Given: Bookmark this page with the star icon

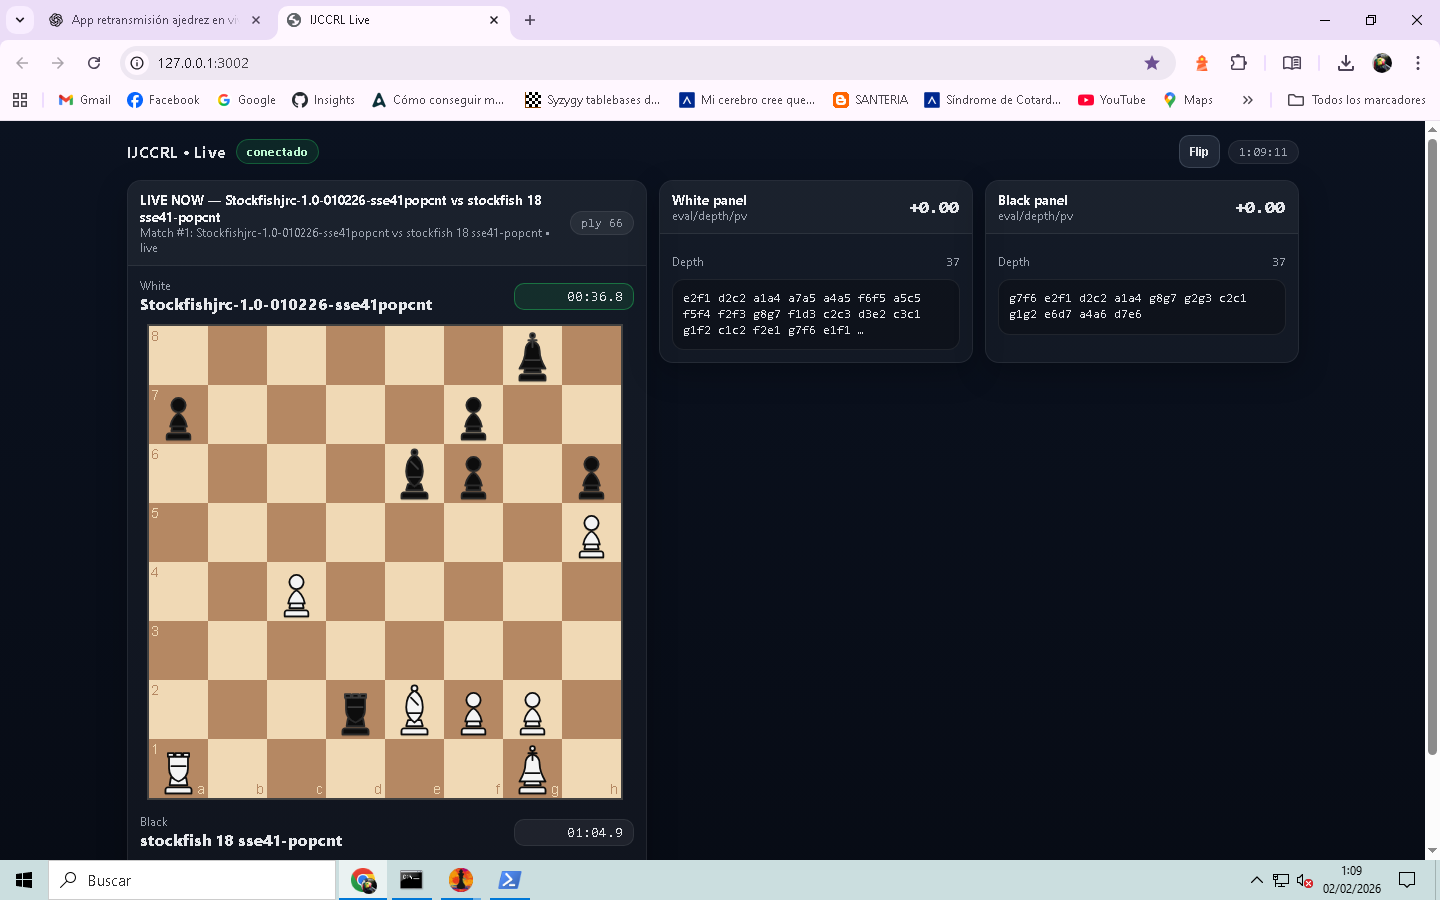Looking at the screenshot, I should pos(1152,63).
